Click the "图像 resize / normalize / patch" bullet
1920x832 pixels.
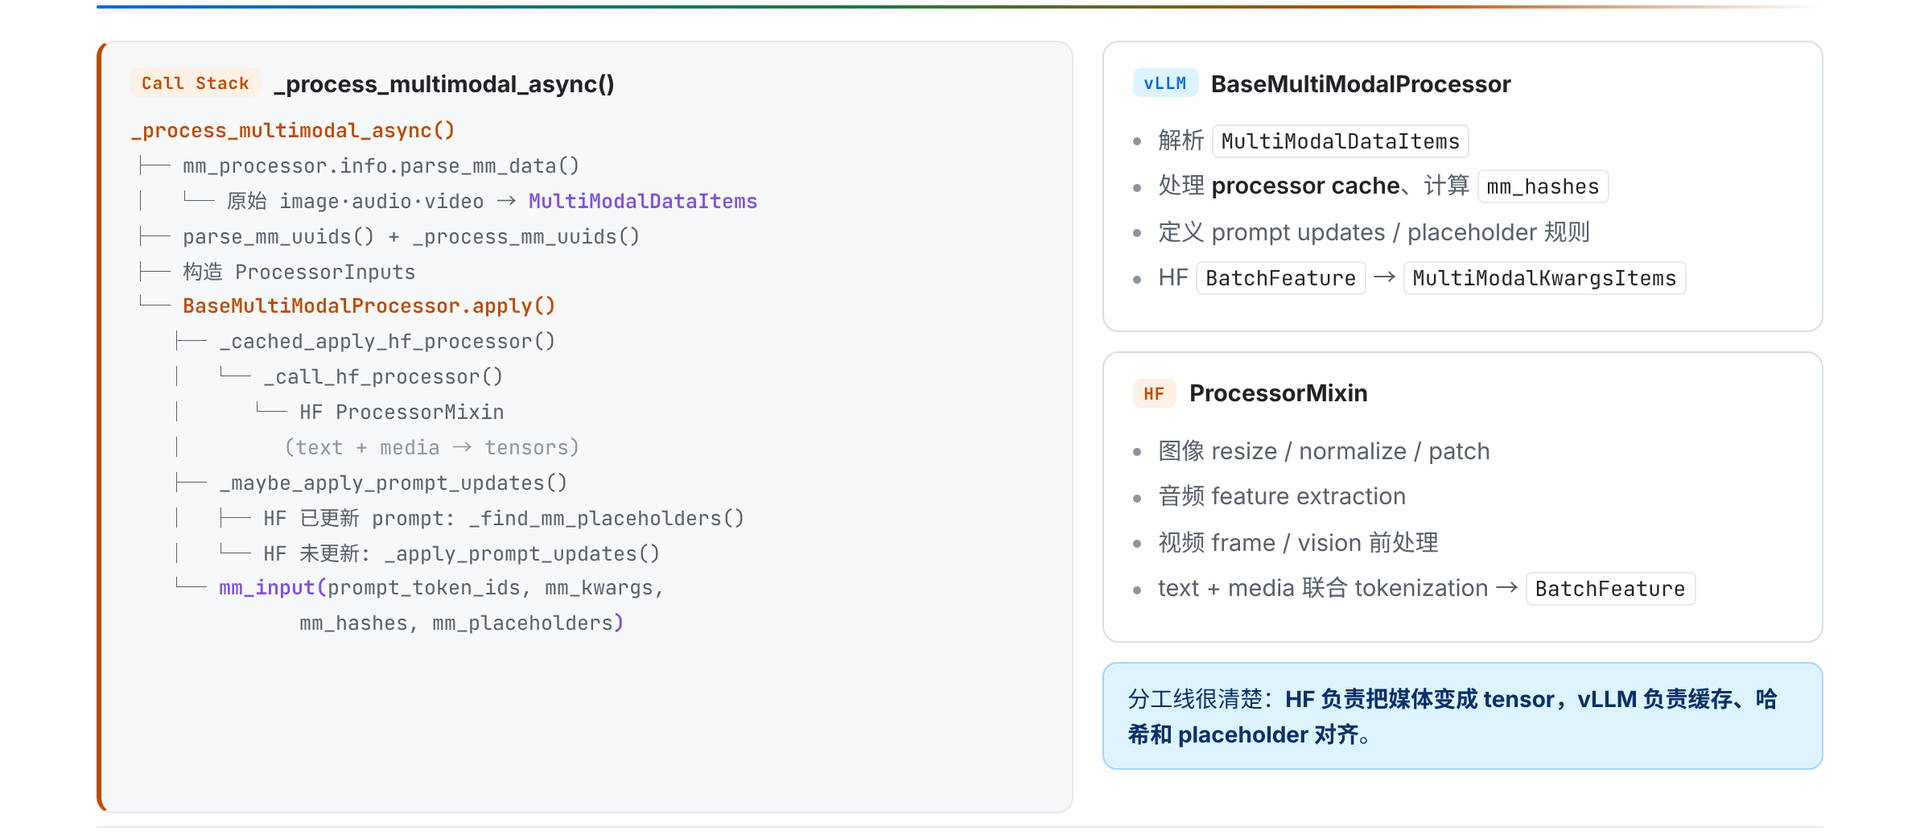click(1324, 451)
